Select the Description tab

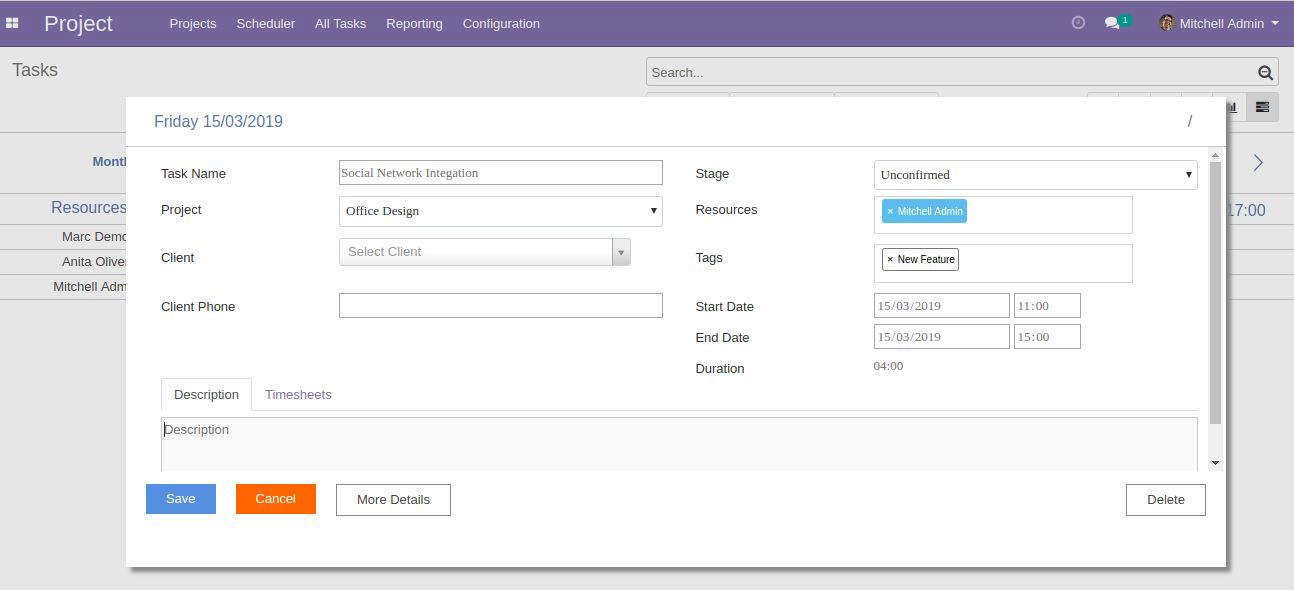coord(206,394)
